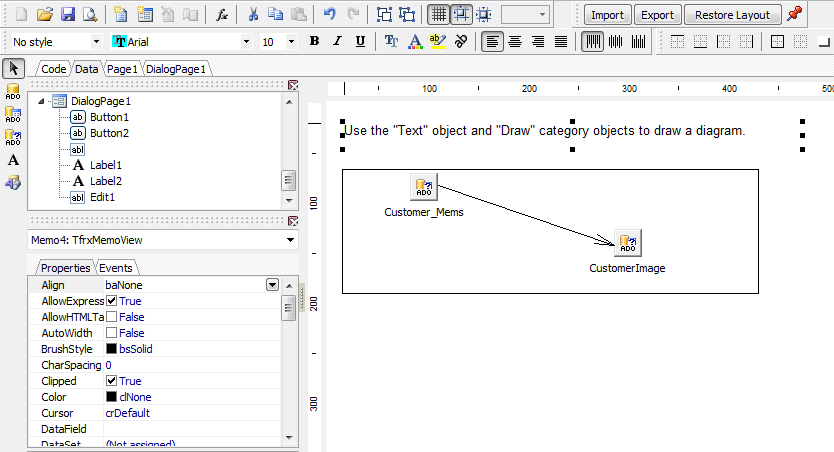Image resolution: width=834 pixels, height=452 pixels.
Task: Switch to the Data tab
Action: (86, 69)
